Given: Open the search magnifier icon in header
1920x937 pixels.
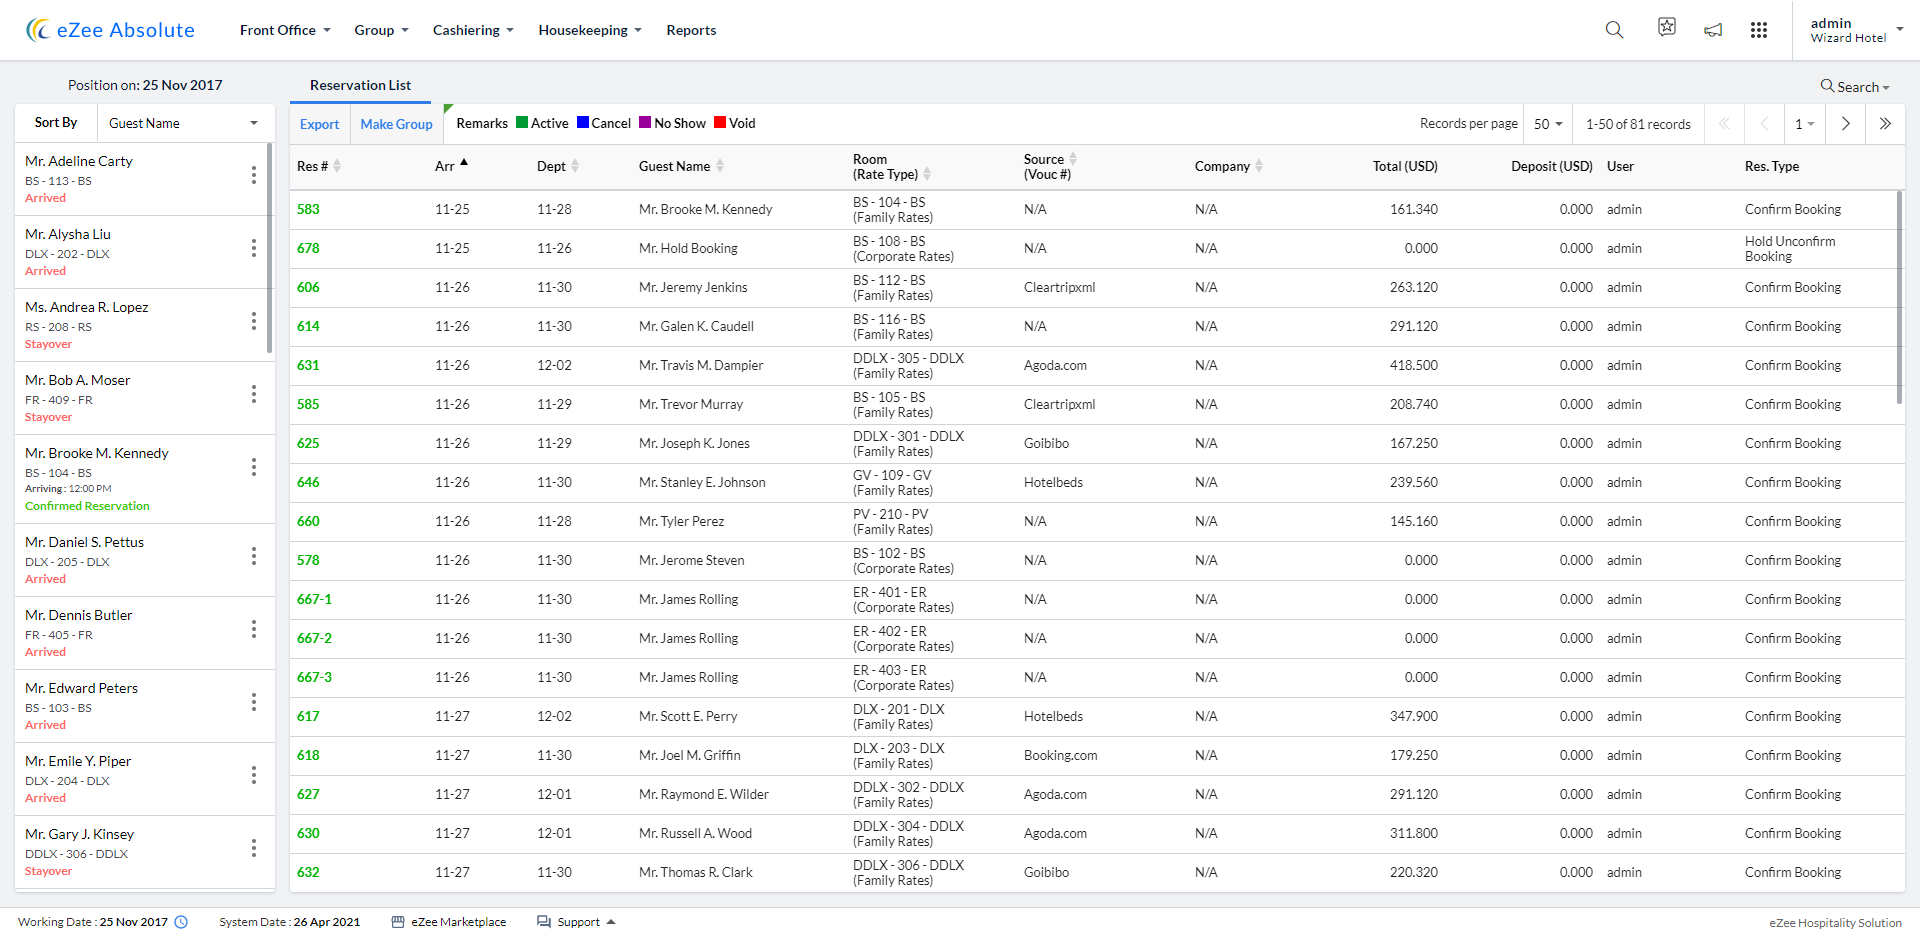Looking at the screenshot, I should [1614, 30].
